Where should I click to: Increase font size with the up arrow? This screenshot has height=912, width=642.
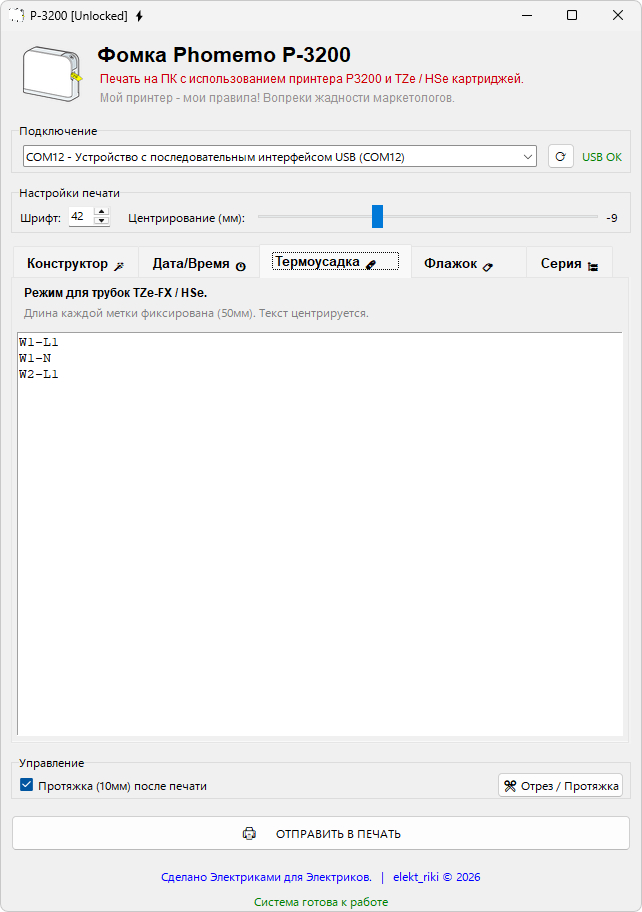pyautogui.click(x=100, y=212)
